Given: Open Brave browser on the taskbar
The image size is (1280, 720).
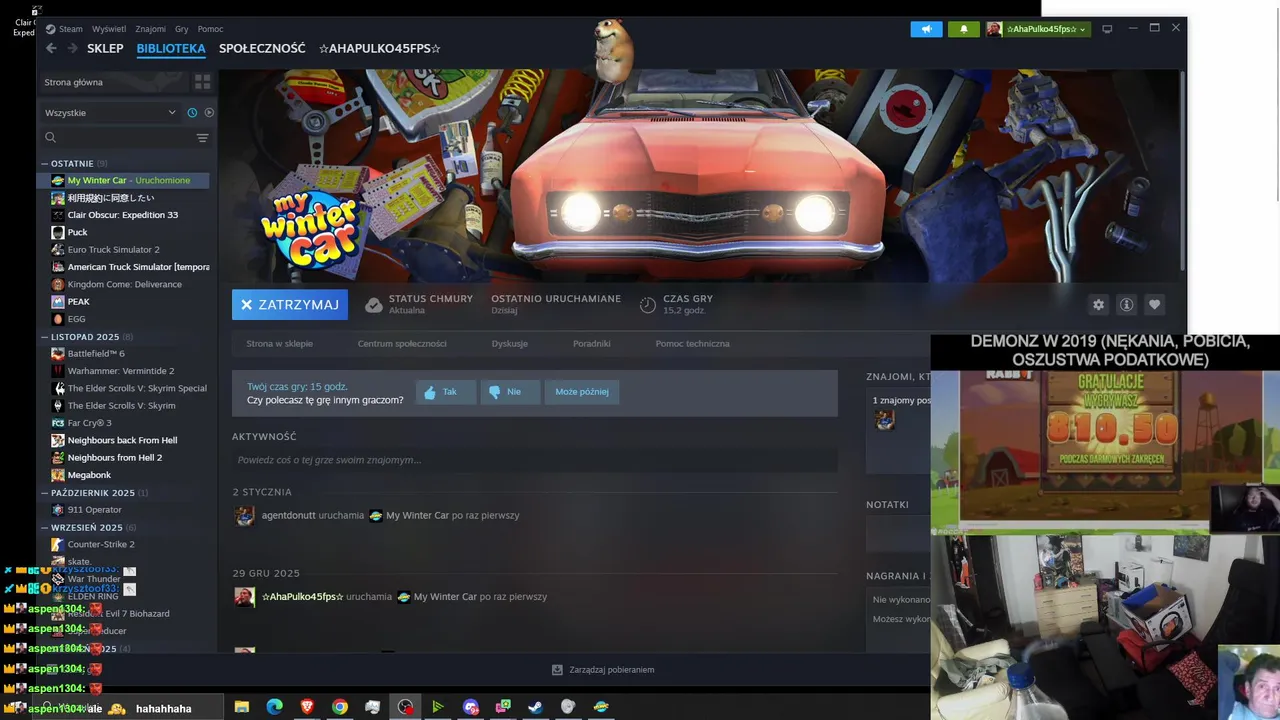Looking at the screenshot, I should [307, 707].
